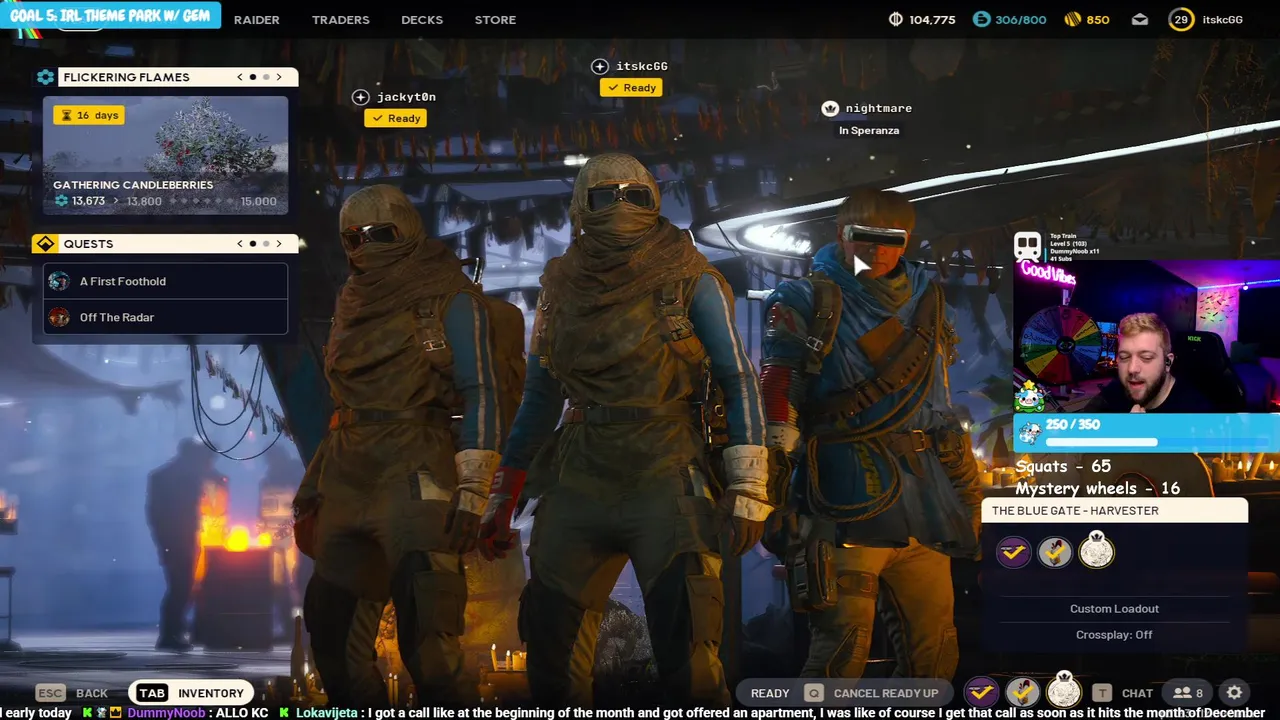Go to previous Flickering Flames page arrow

pos(240,77)
